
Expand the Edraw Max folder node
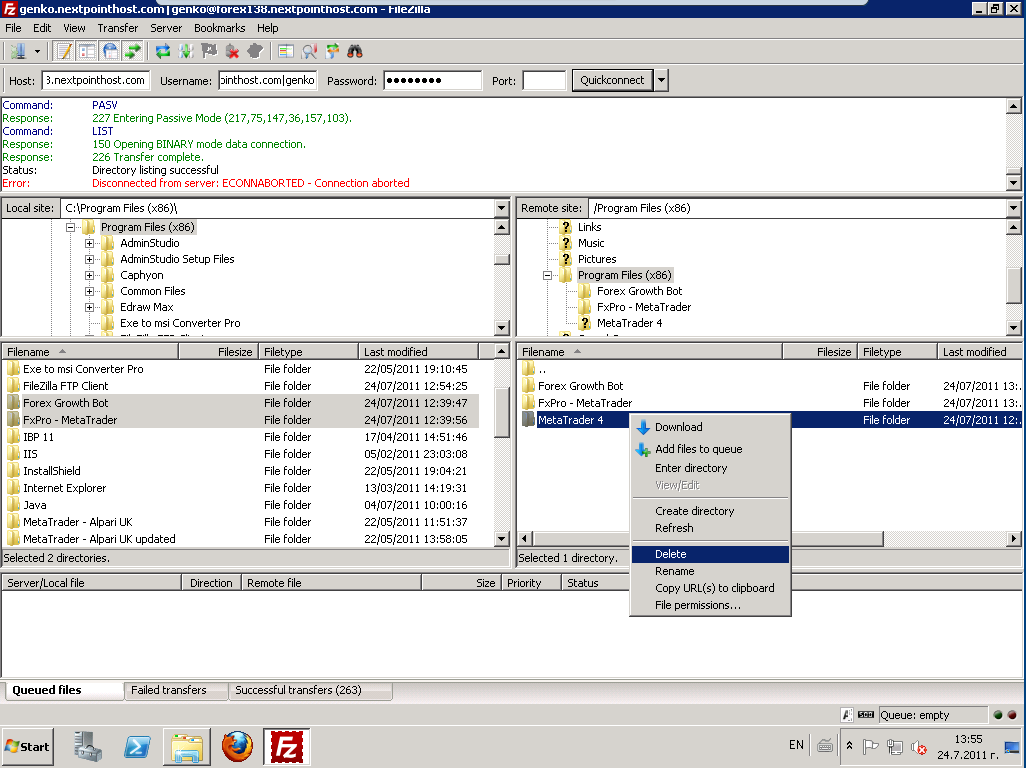click(89, 307)
